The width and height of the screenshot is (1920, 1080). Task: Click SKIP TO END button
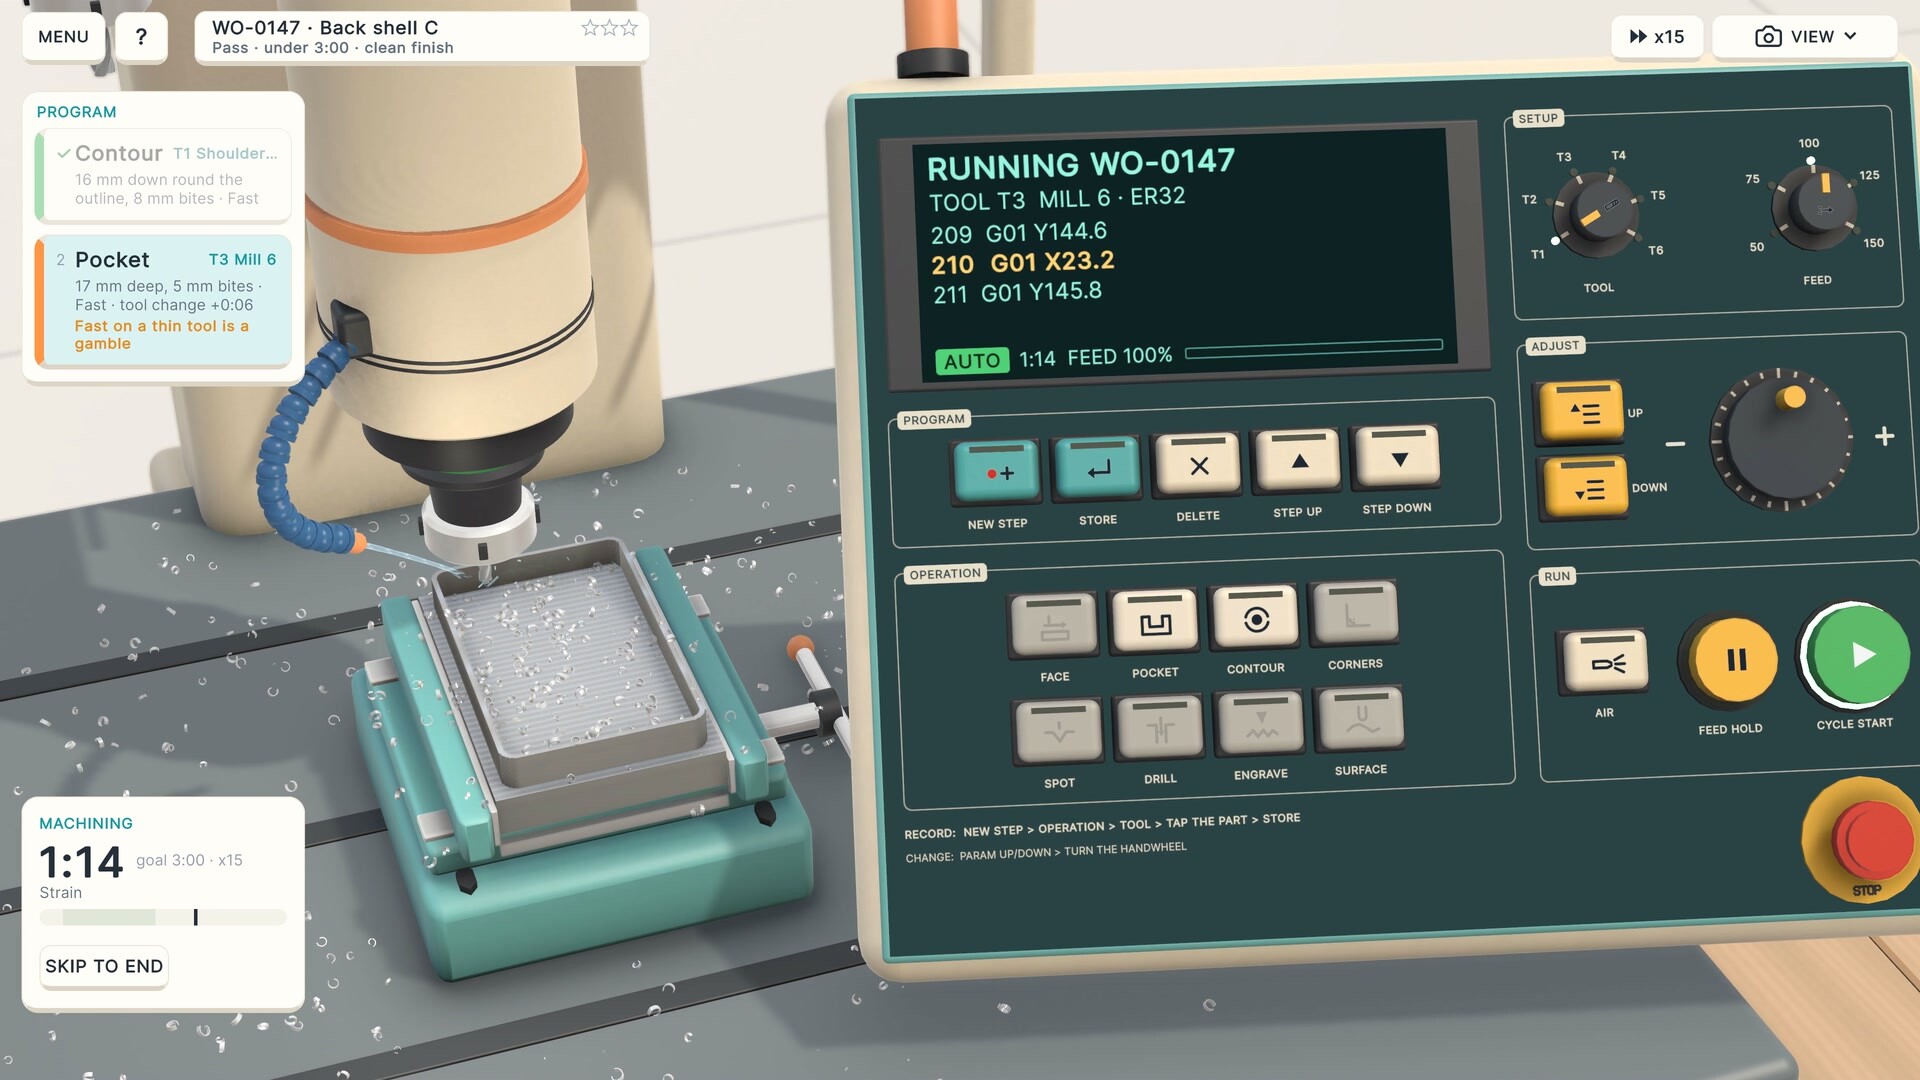coord(104,966)
